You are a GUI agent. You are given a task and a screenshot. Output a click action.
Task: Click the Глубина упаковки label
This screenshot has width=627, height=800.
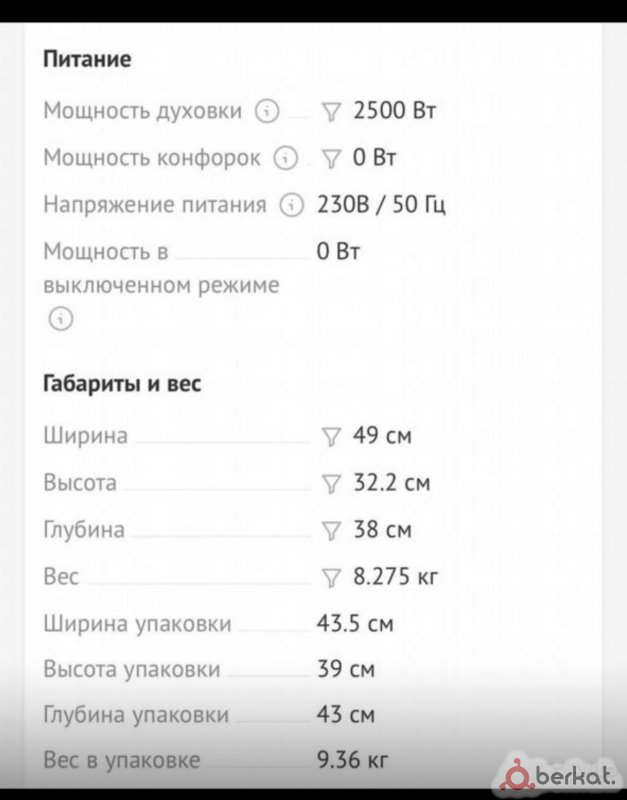tap(136, 715)
